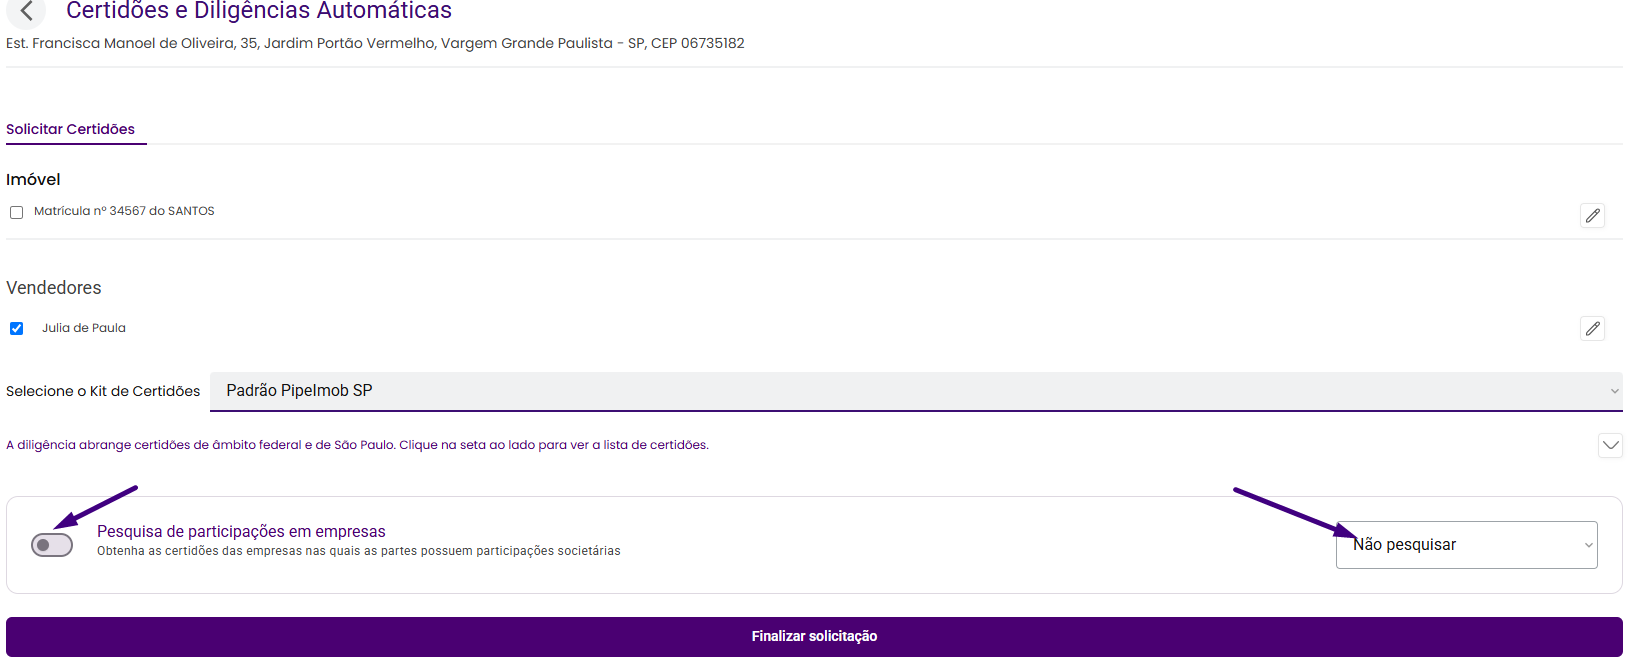Click the Certidões e Diligências Automáticas title
The width and height of the screenshot is (1642, 667).
[259, 11]
